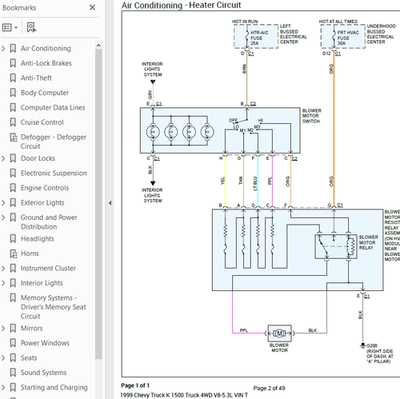The width and height of the screenshot is (400, 399).
Task: Click the Memory Systems bookmark icon
Action: pyautogui.click(x=13, y=298)
